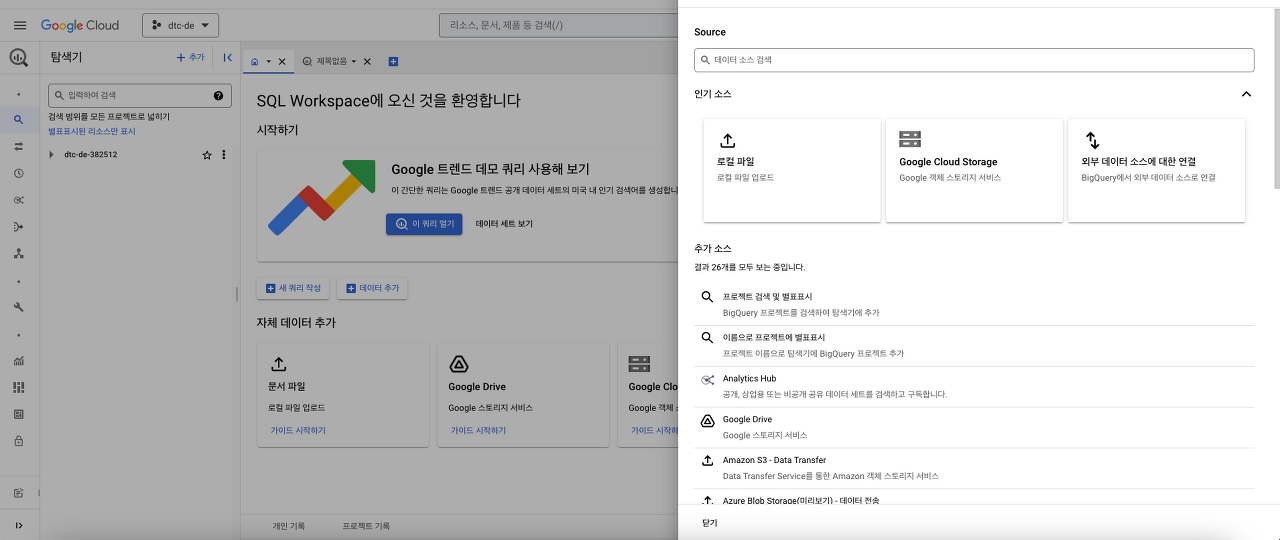This screenshot has width=1280, height=540.
Task: Click the explorer search input field
Action: 140,96
